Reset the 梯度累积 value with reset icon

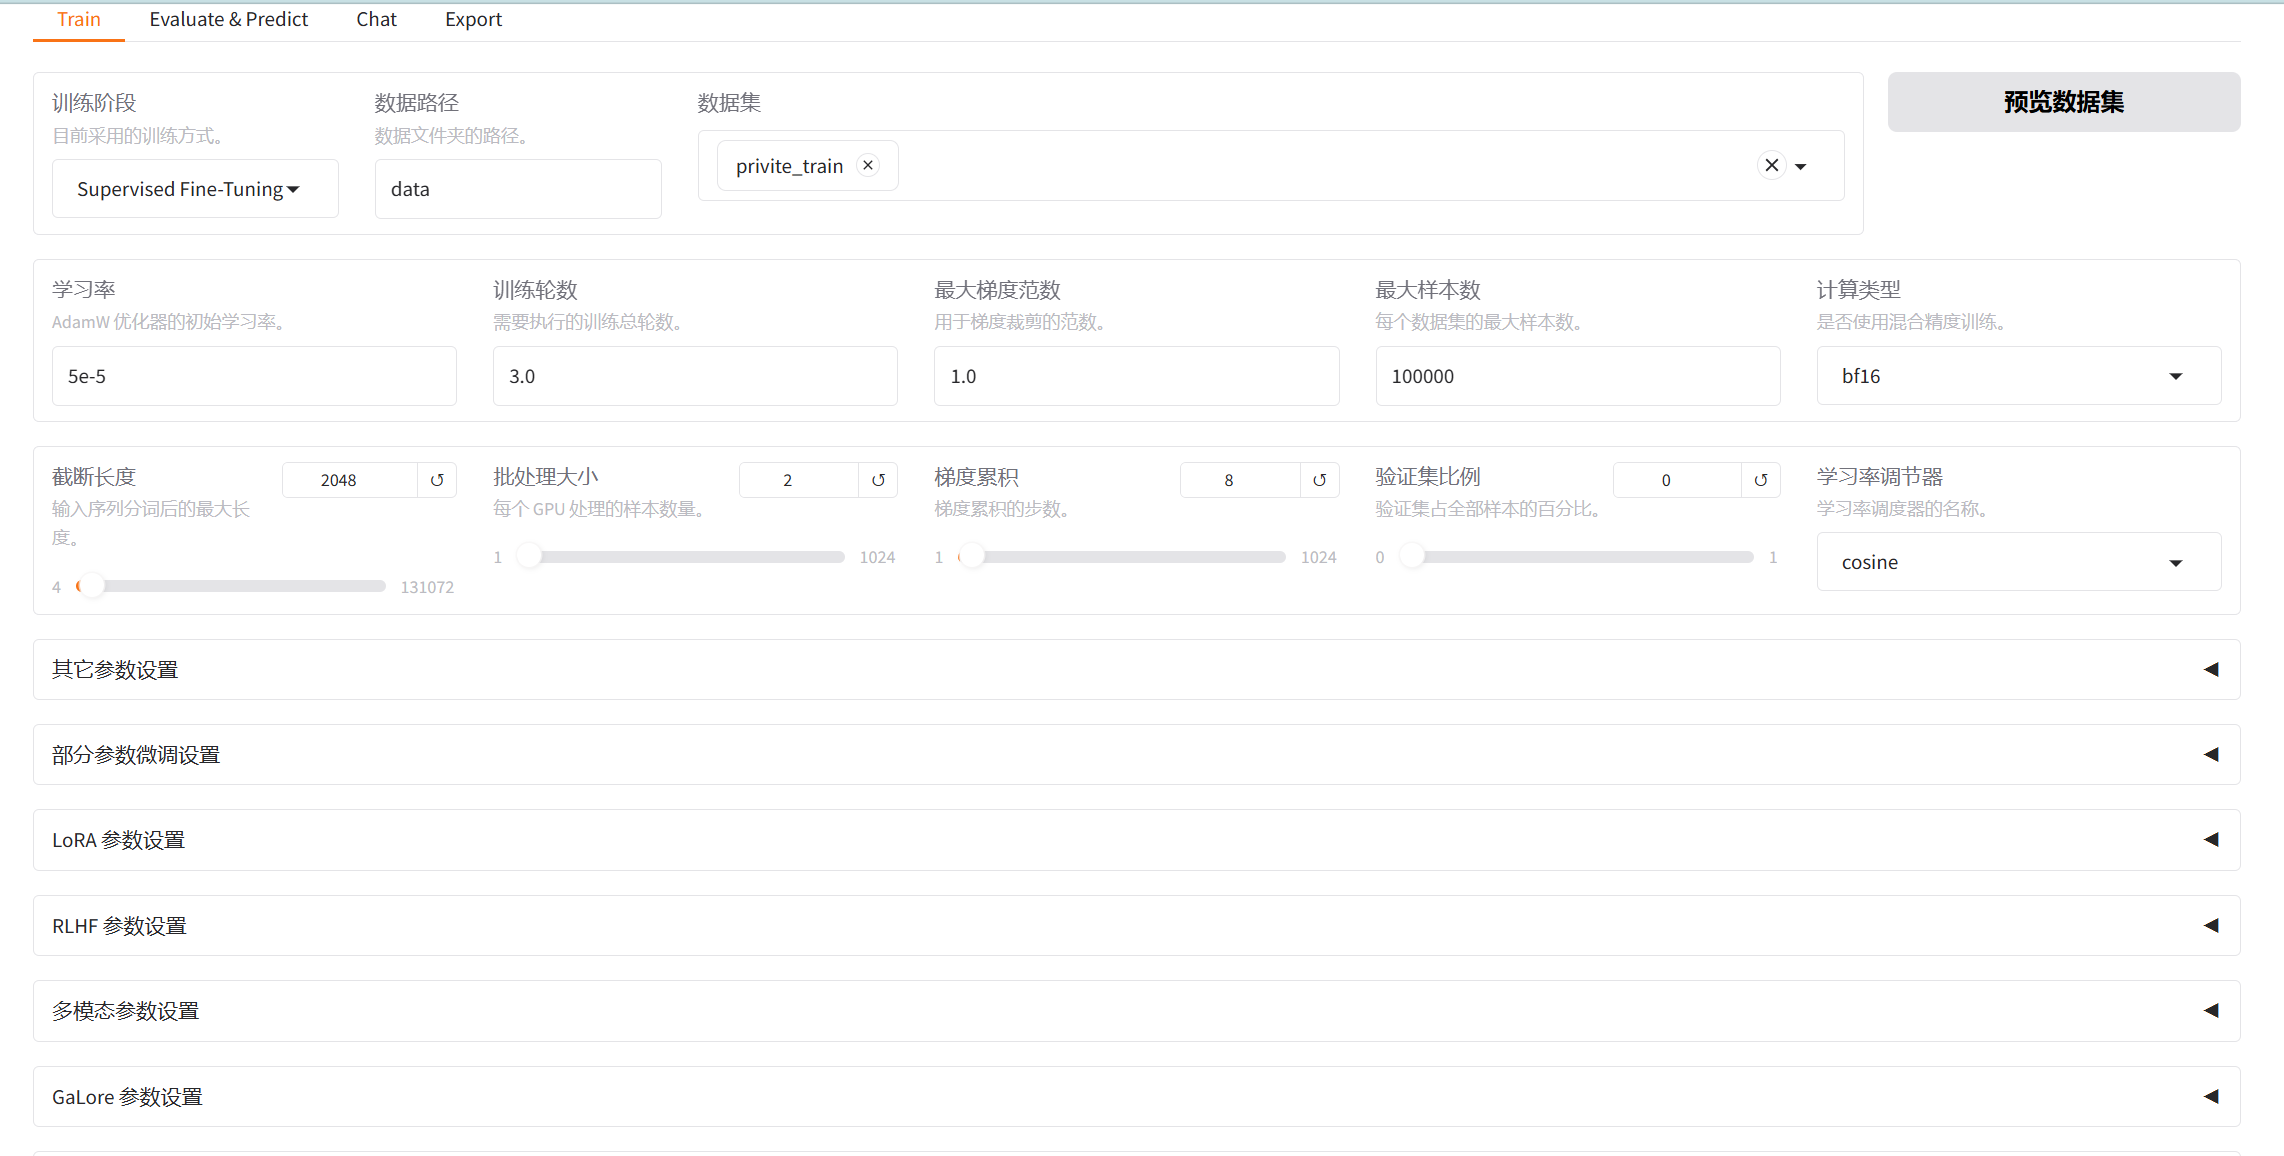(x=1319, y=480)
